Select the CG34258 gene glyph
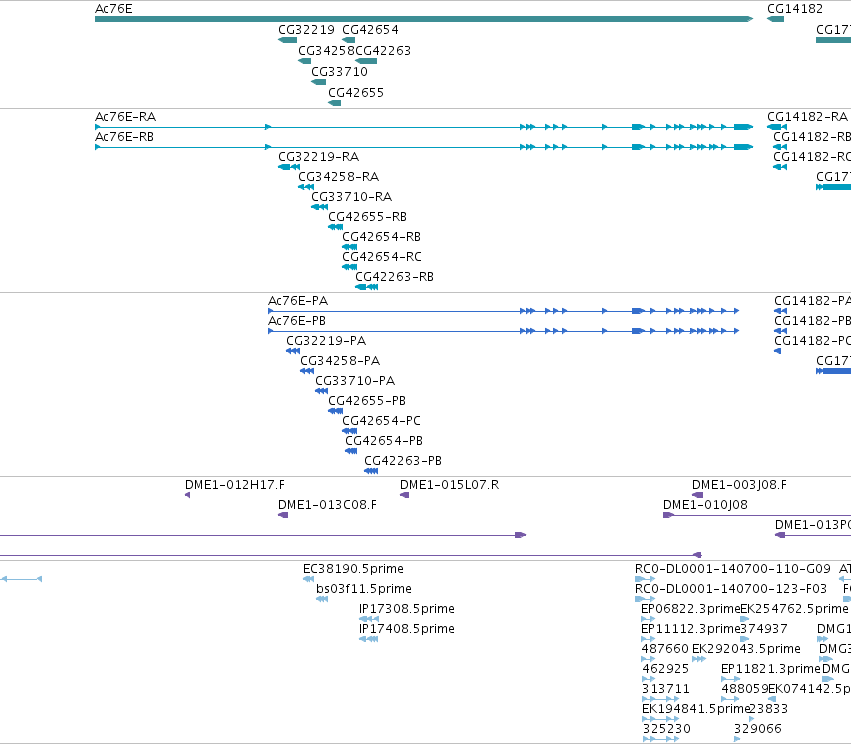Image resolution: width=851 pixels, height=744 pixels. [304, 61]
